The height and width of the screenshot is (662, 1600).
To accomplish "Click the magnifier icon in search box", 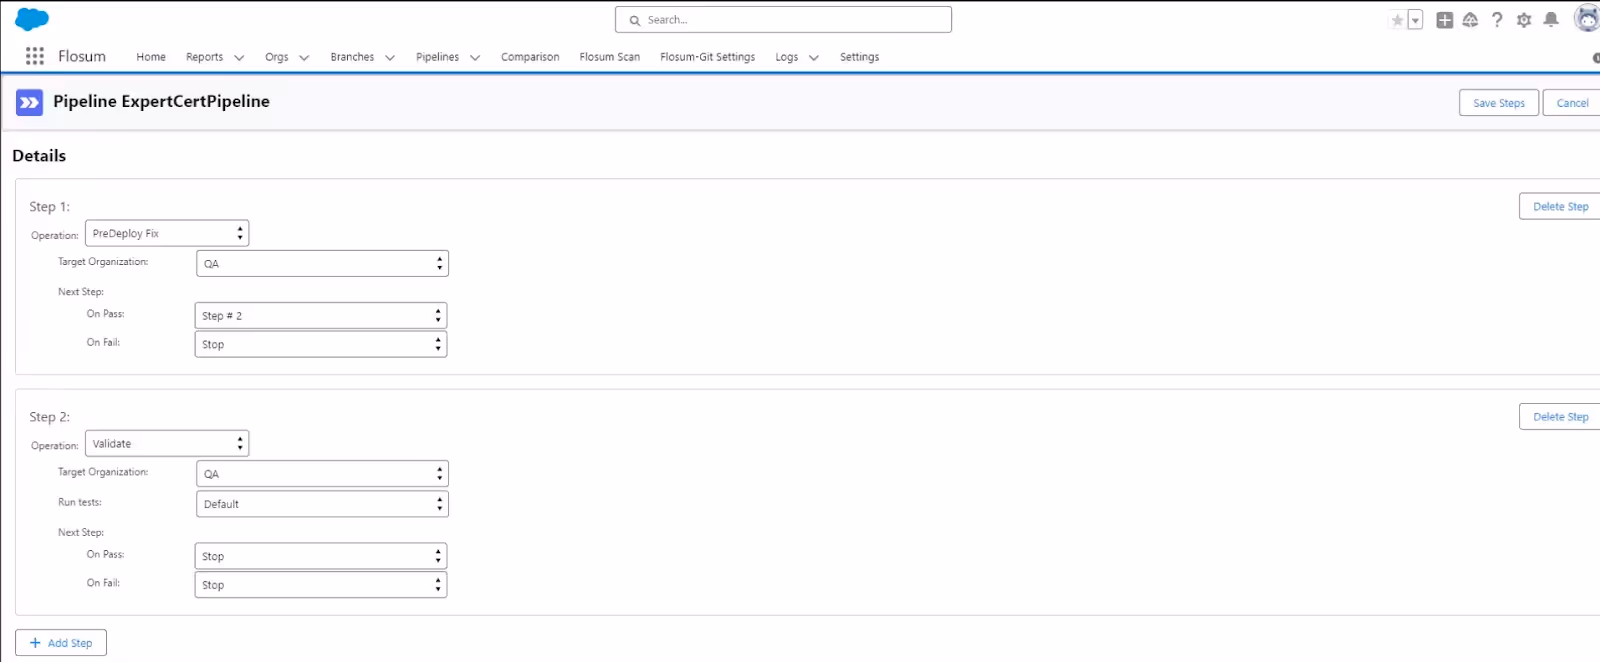I will [x=634, y=20].
